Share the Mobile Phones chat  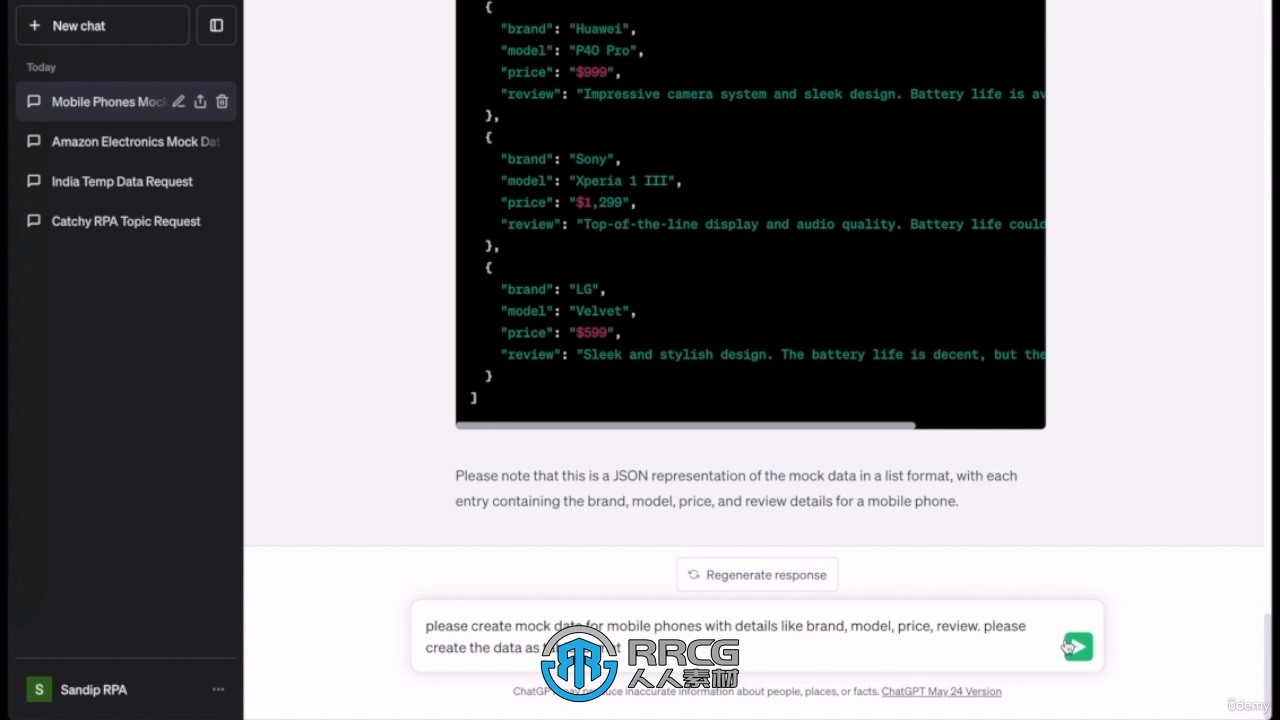click(x=200, y=101)
